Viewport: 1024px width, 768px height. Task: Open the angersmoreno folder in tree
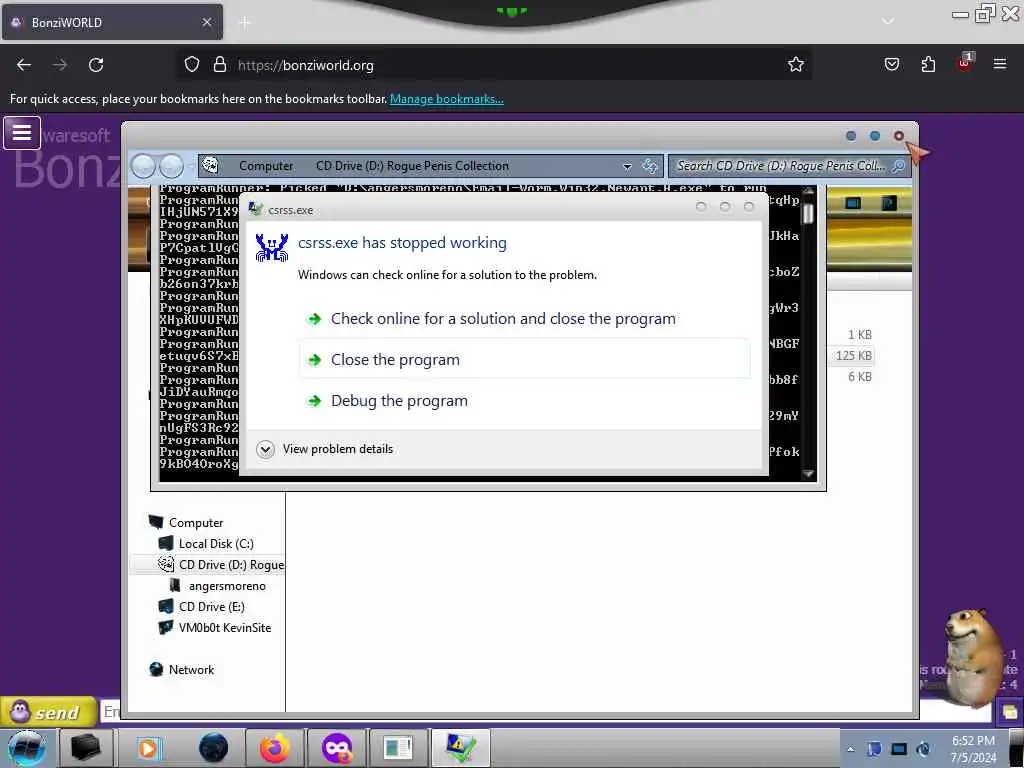[227, 586]
